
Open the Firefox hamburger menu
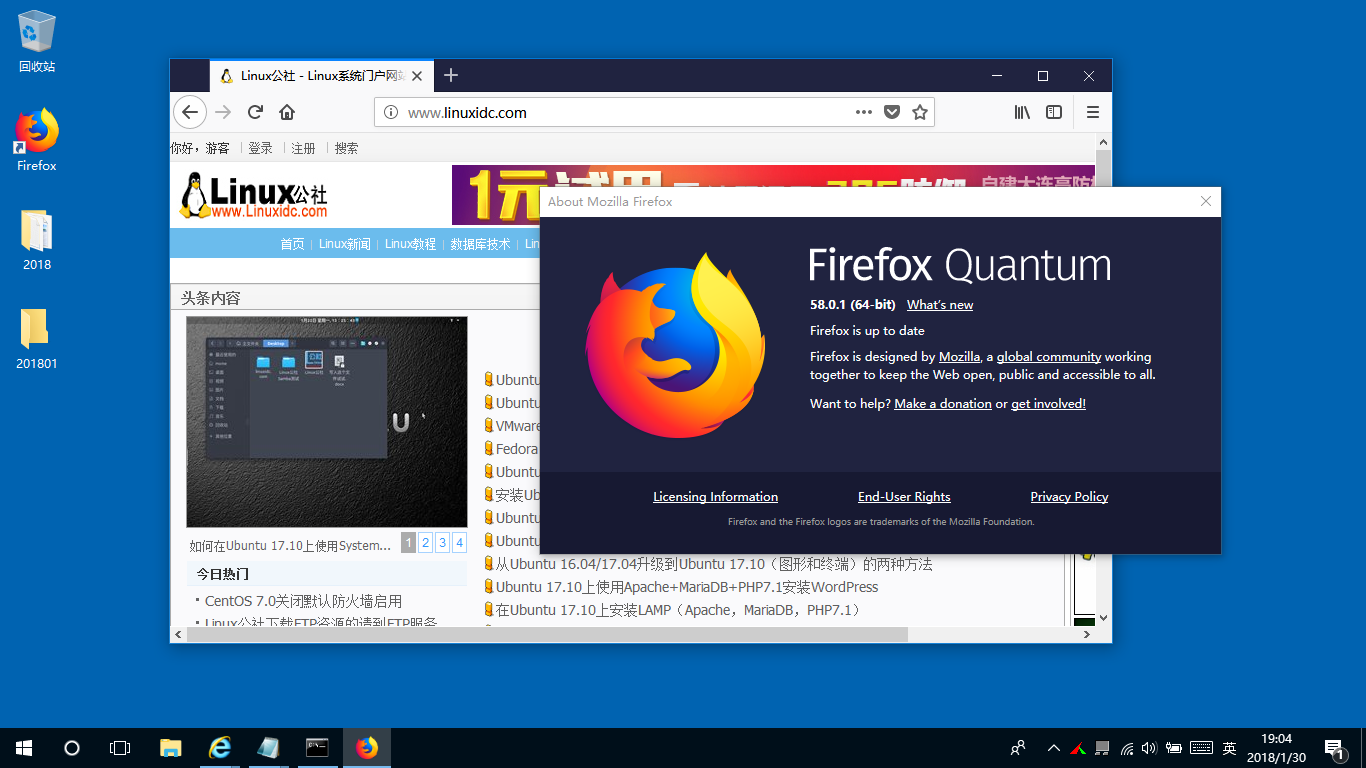(1093, 112)
